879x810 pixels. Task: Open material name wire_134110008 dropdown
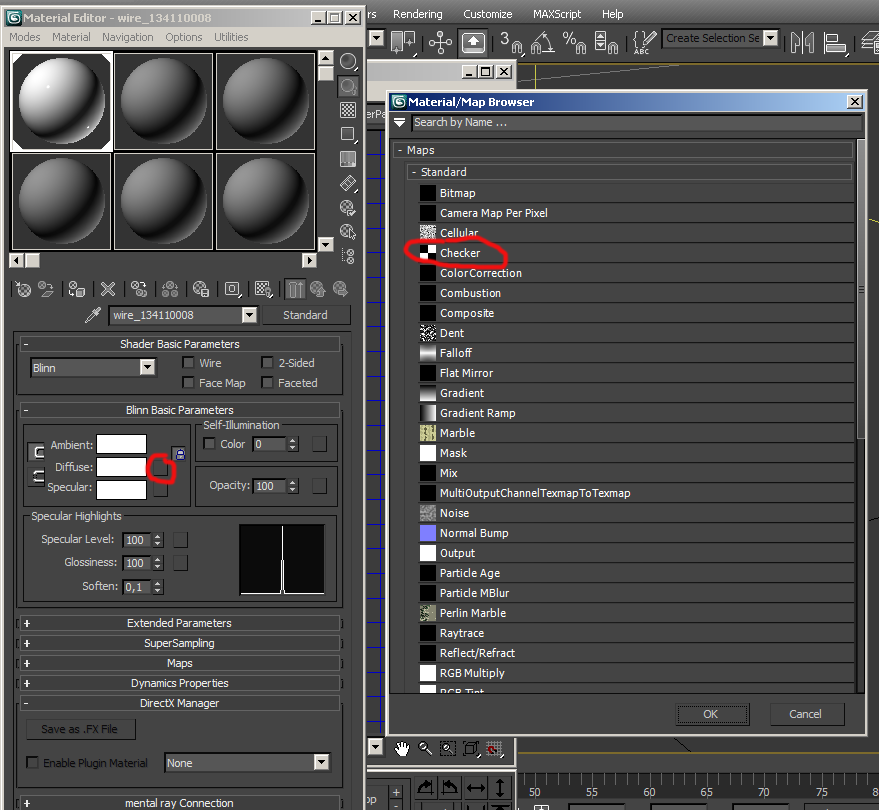(x=249, y=315)
